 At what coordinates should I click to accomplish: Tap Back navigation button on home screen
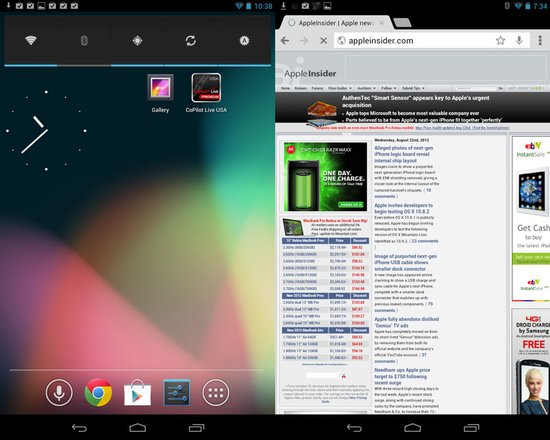[x=79, y=427]
